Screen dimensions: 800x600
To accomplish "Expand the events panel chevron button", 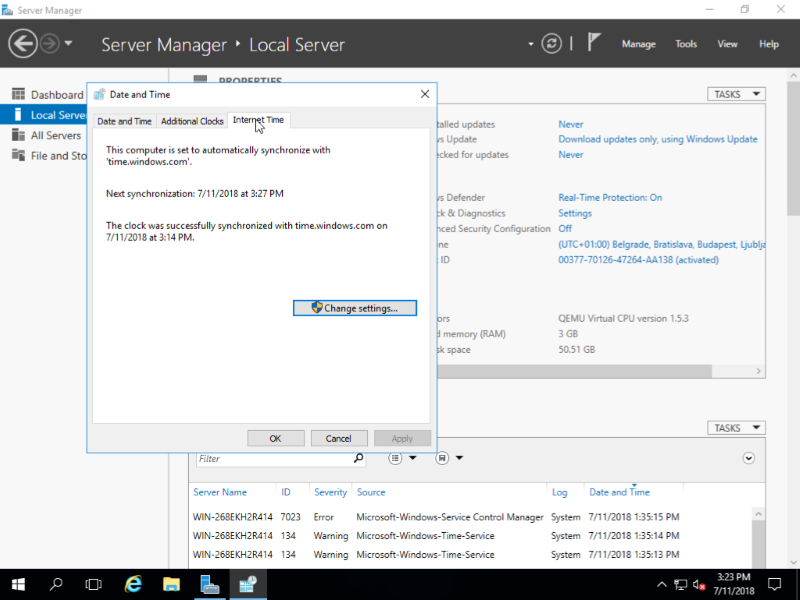I will [748, 458].
